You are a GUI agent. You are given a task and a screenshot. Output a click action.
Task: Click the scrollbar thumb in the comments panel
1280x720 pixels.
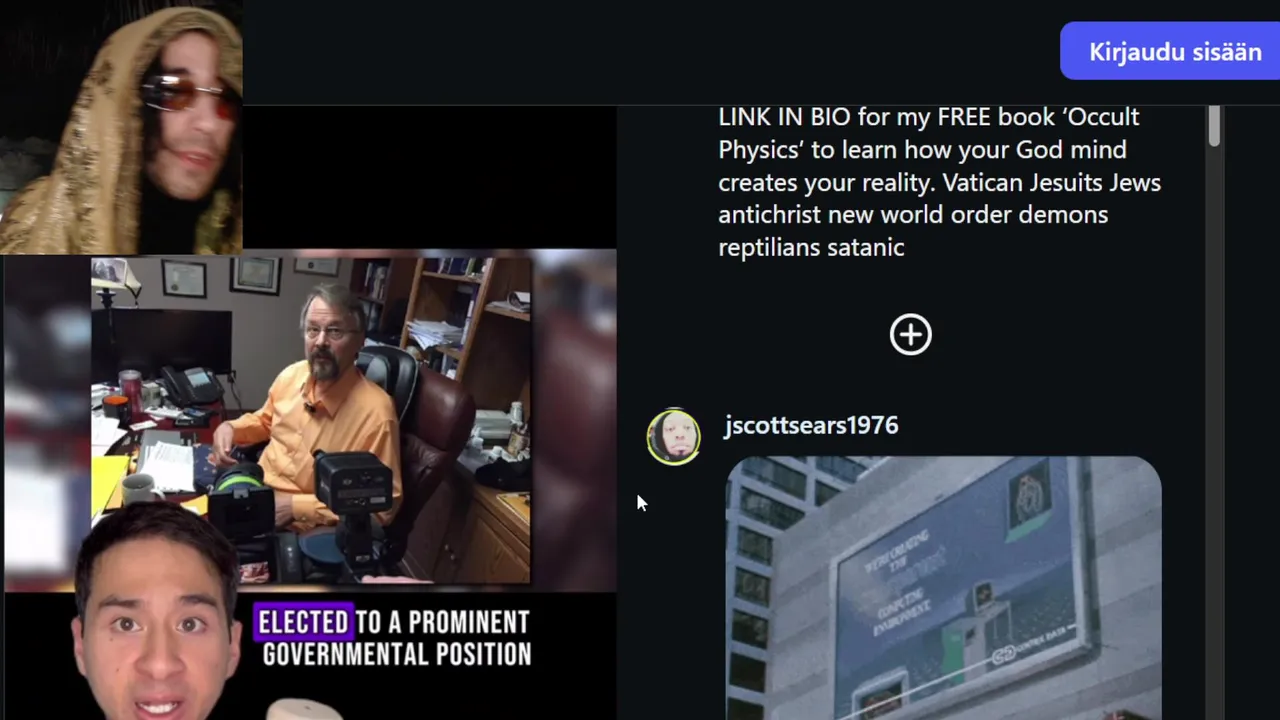[x=1214, y=126]
